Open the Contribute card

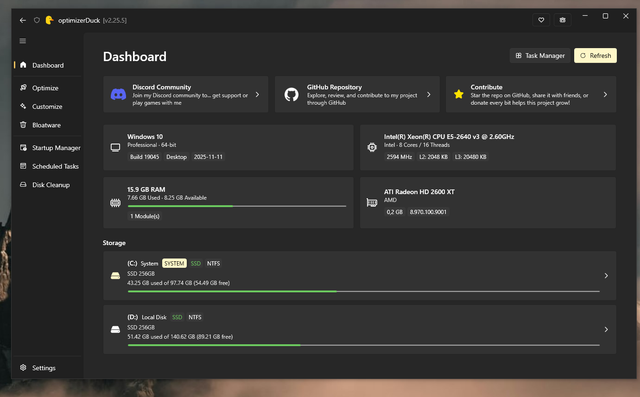(x=531, y=94)
